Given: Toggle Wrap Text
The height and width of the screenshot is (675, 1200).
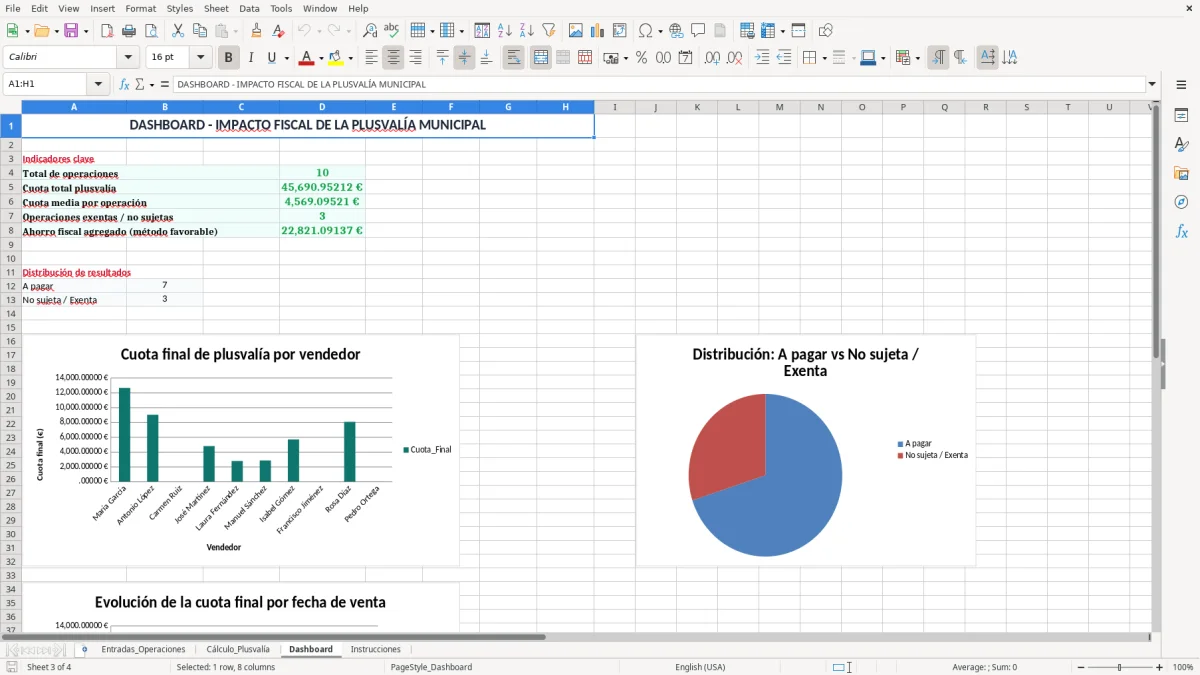Looking at the screenshot, I should pyautogui.click(x=514, y=58).
